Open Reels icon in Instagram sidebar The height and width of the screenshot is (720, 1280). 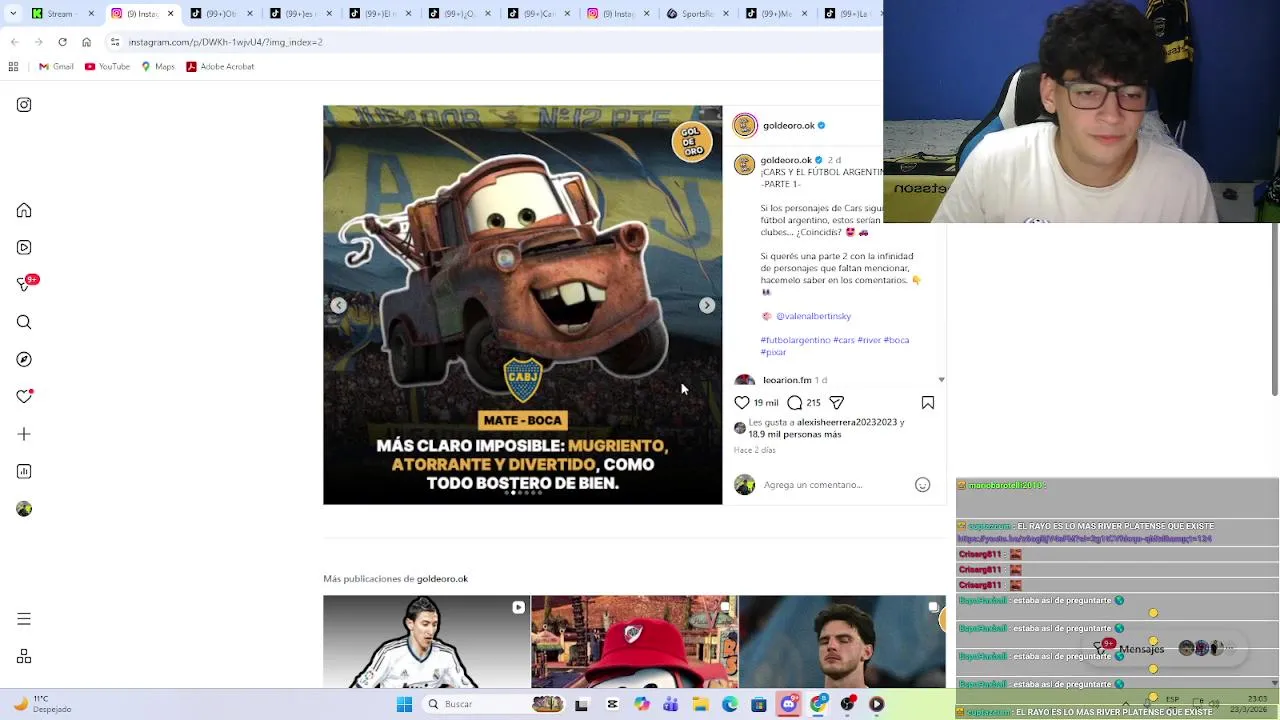pyautogui.click(x=24, y=247)
